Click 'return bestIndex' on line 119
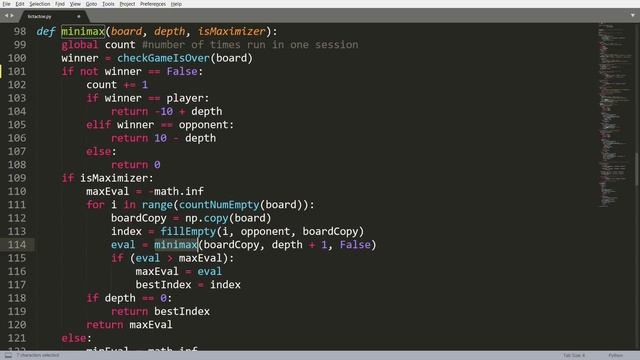The width and height of the screenshot is (640, 360). (x=160, y=311)
